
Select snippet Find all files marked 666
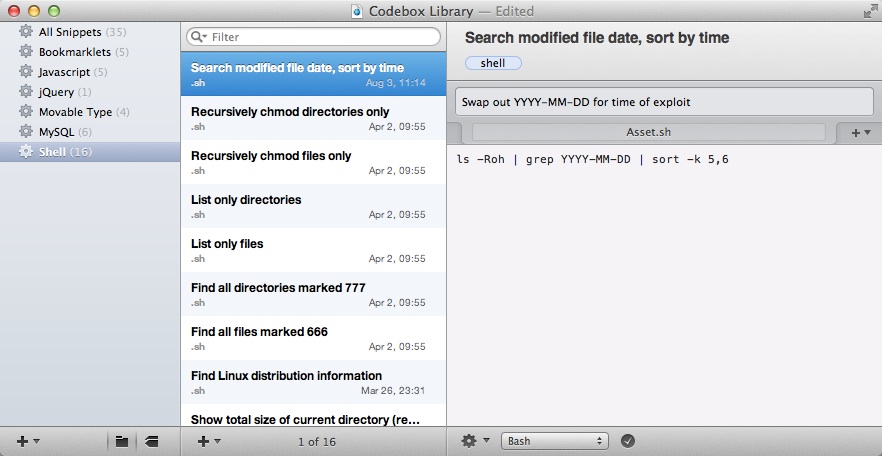click(313, 337)
